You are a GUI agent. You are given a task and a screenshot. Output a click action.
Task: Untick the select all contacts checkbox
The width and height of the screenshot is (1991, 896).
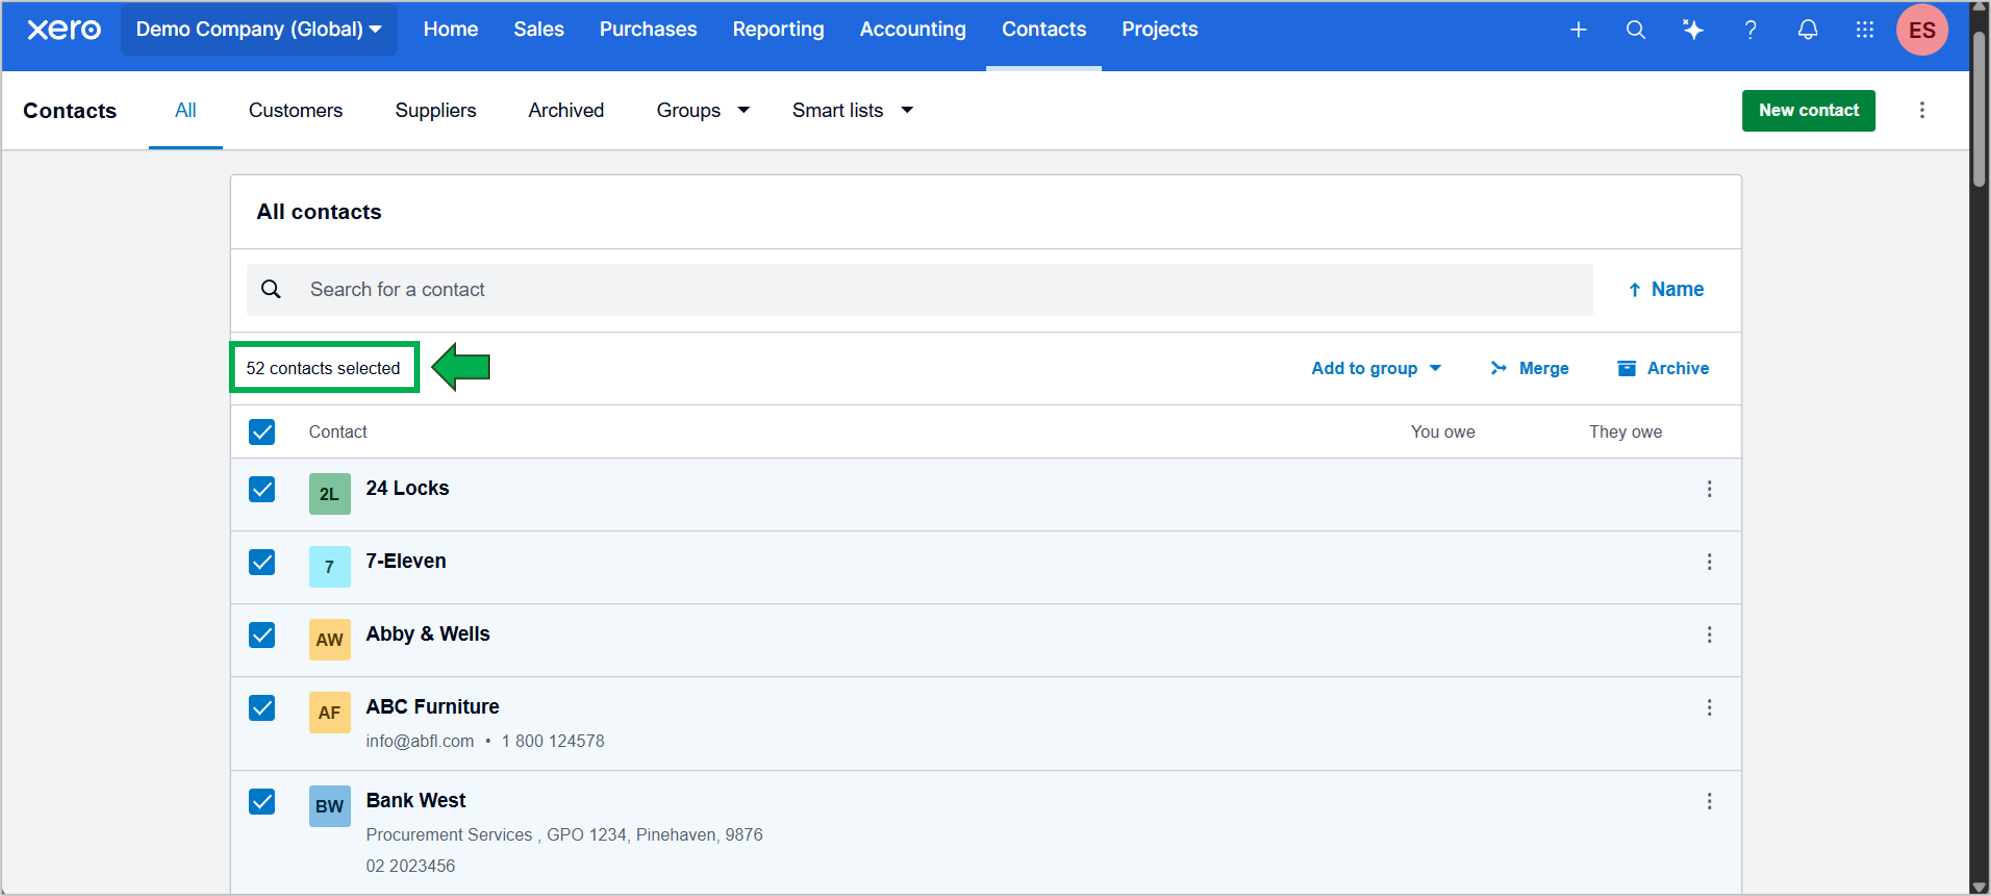tap(262, 432)
